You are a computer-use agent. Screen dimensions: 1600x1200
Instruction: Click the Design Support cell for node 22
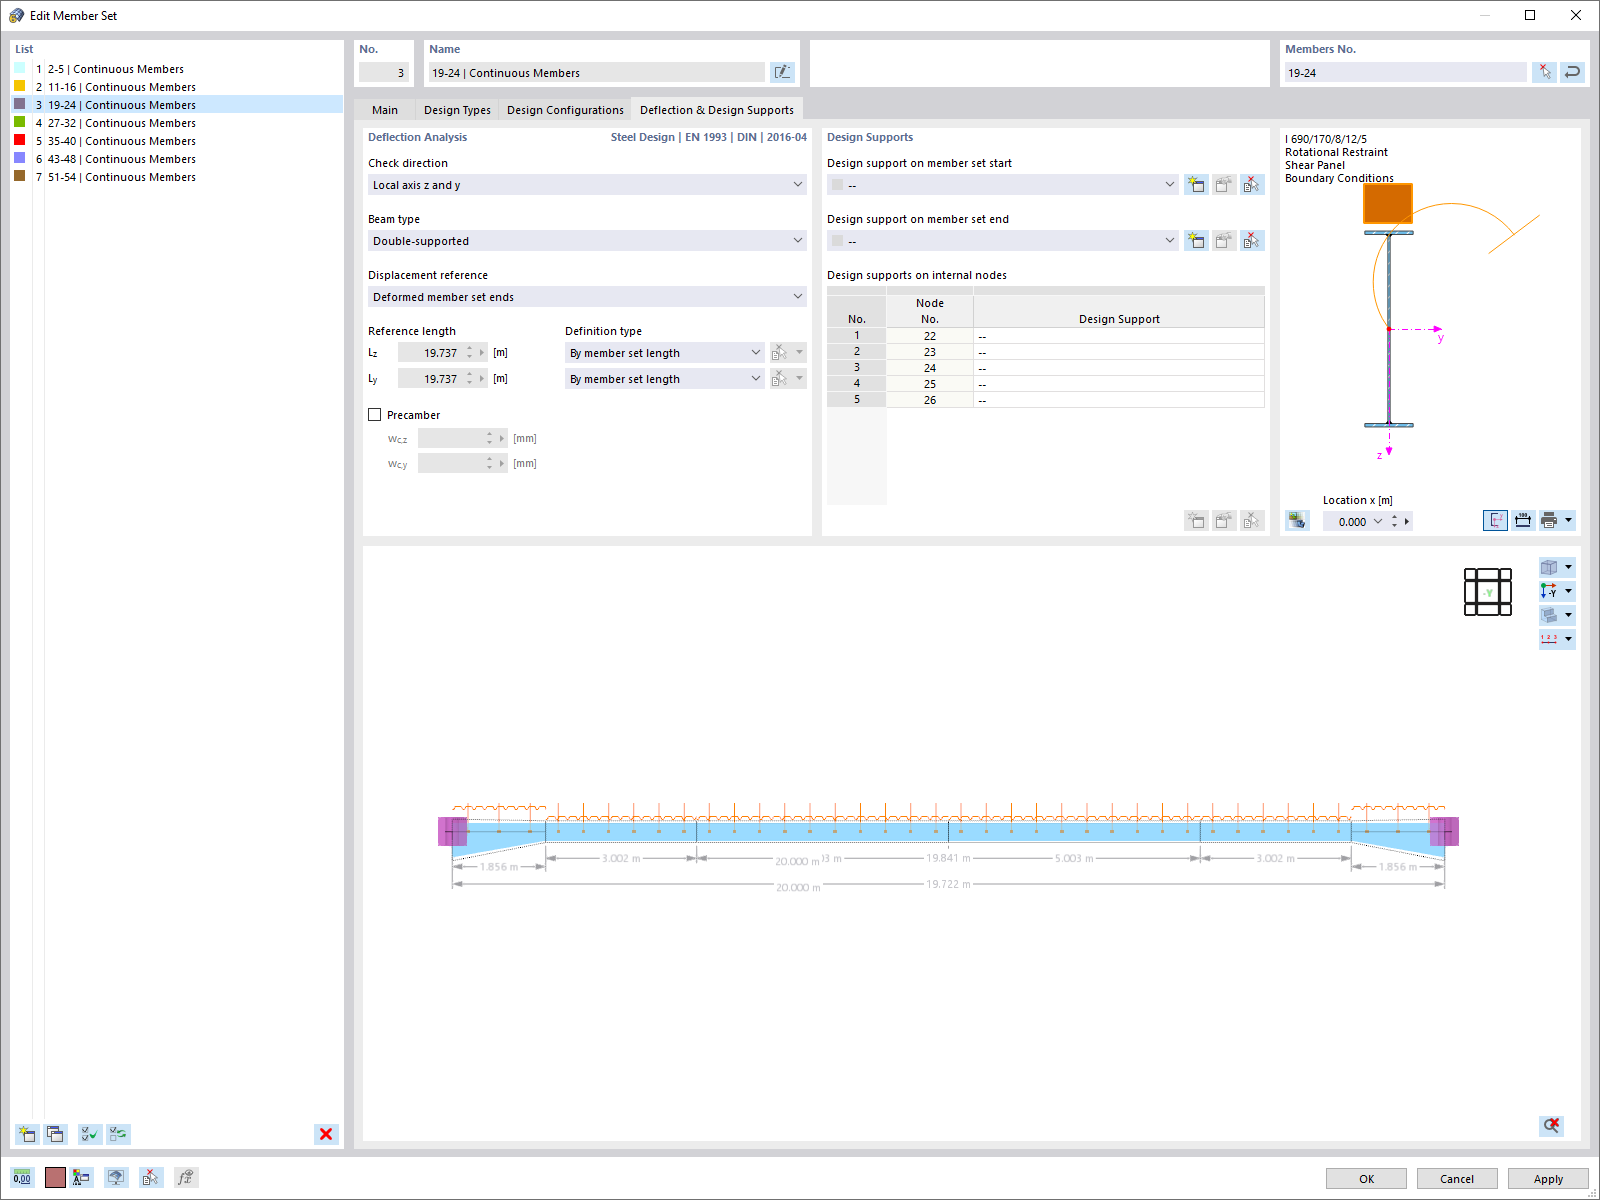(1119, 336)
